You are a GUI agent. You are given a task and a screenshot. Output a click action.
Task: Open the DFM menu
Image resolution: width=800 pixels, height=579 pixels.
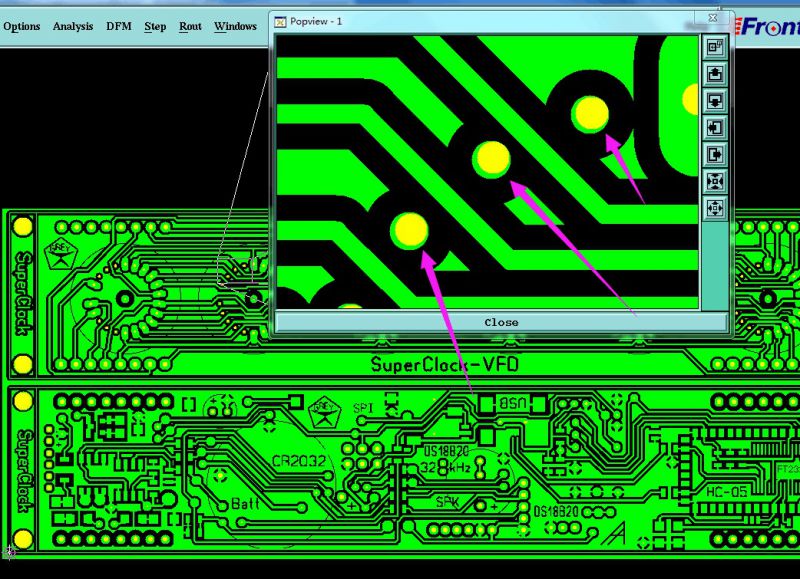[119, 26]
